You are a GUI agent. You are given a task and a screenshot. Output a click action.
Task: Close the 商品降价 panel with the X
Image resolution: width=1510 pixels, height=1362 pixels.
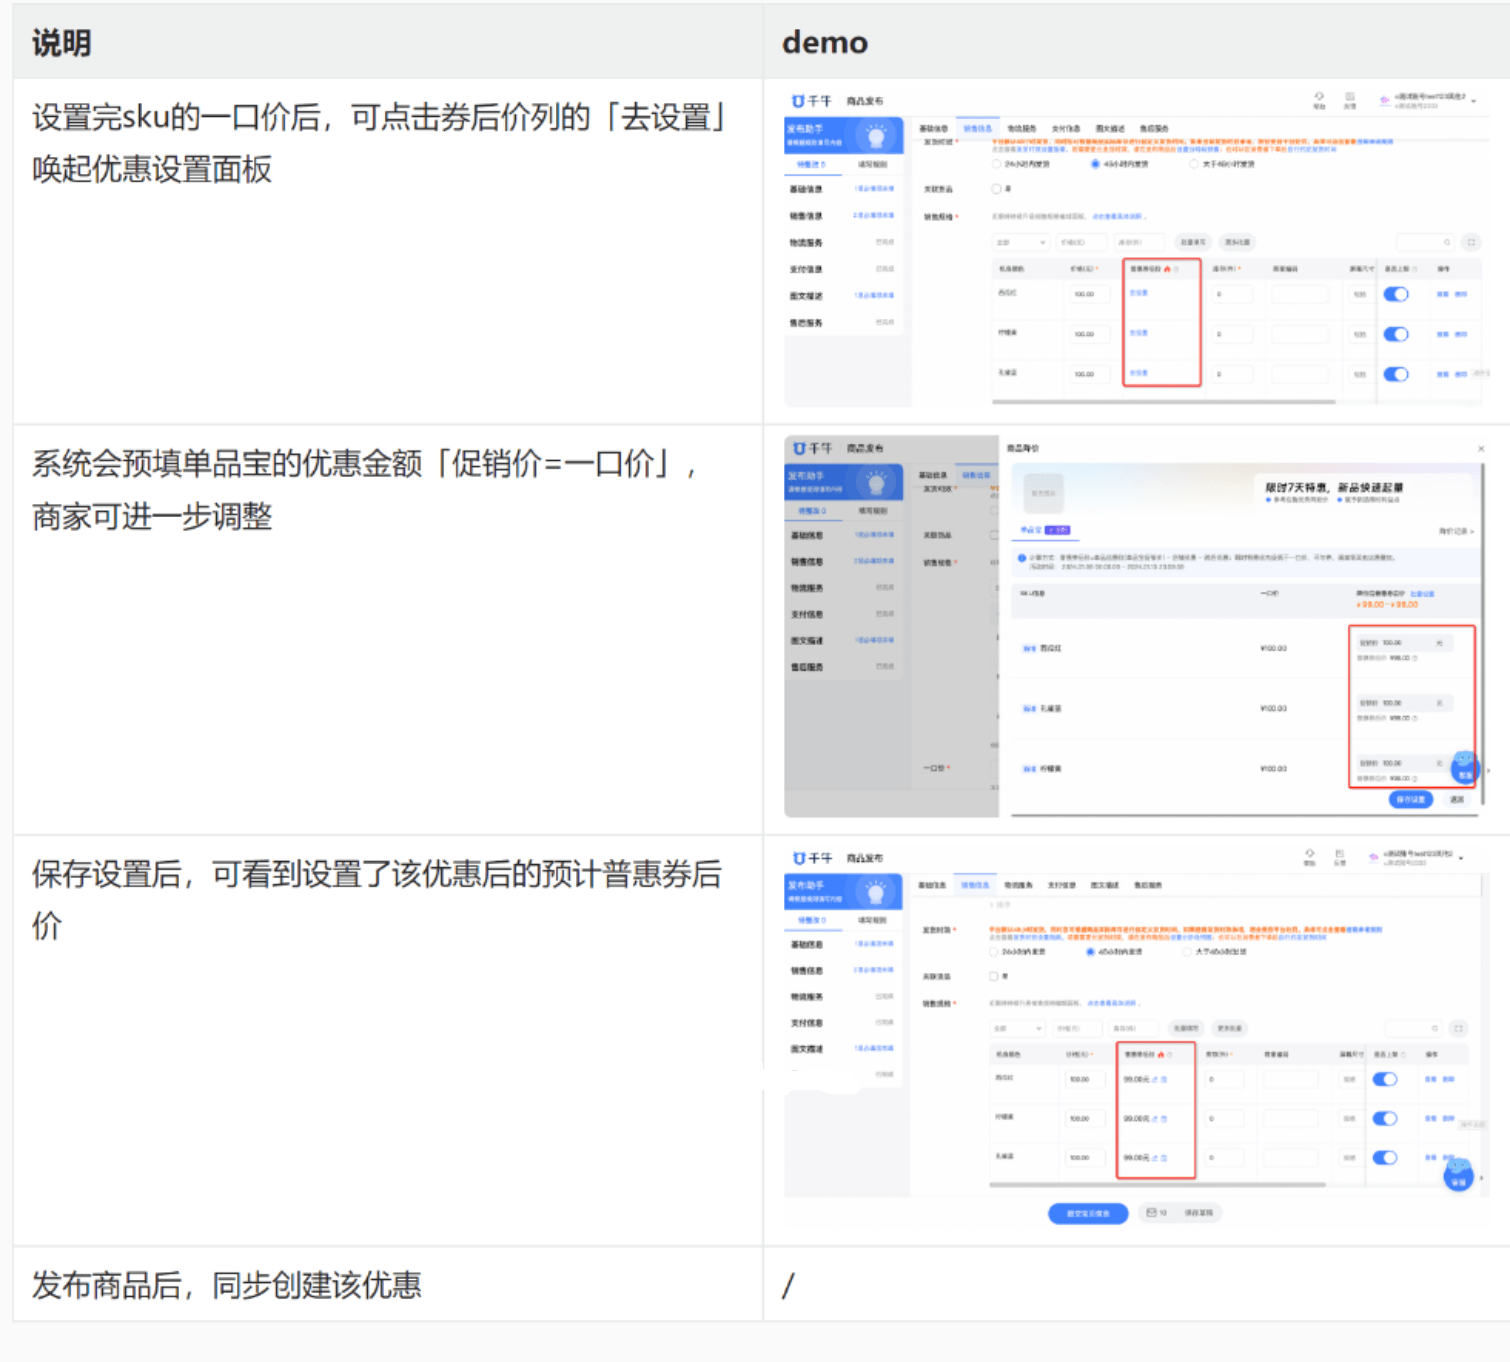click(1481, 449)
